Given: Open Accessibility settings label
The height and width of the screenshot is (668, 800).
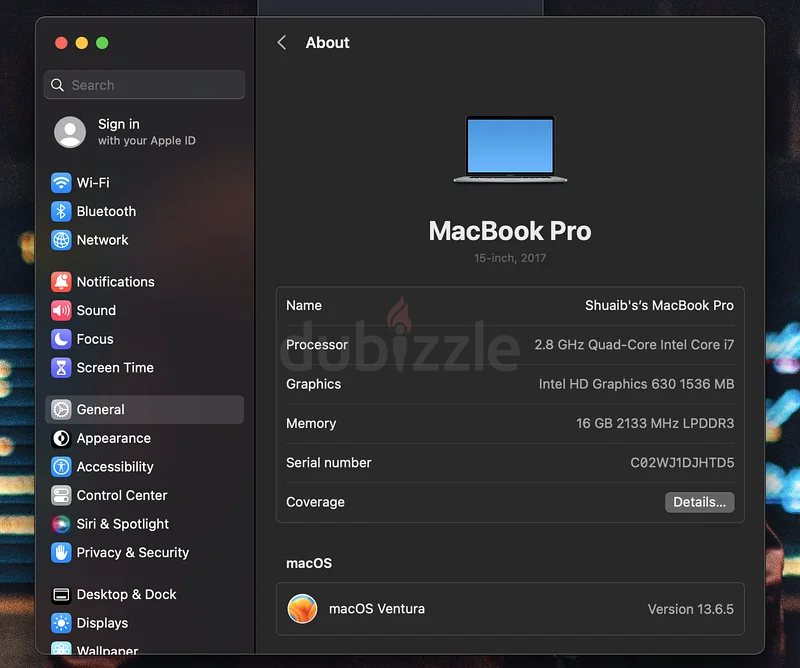Looking at the screenshot, I should pyautogui.click(x=115, y=466).
